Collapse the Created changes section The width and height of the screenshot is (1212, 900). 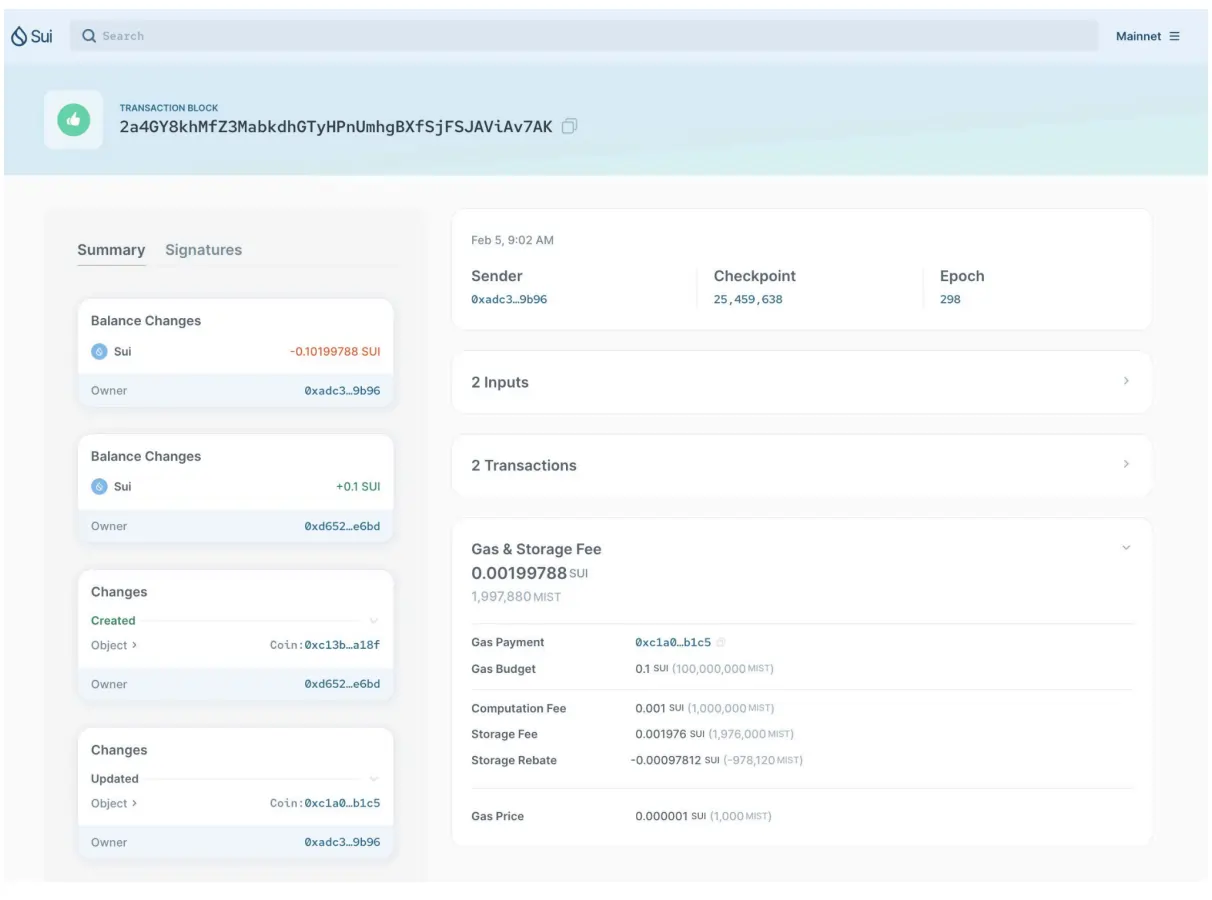point(374,621)
